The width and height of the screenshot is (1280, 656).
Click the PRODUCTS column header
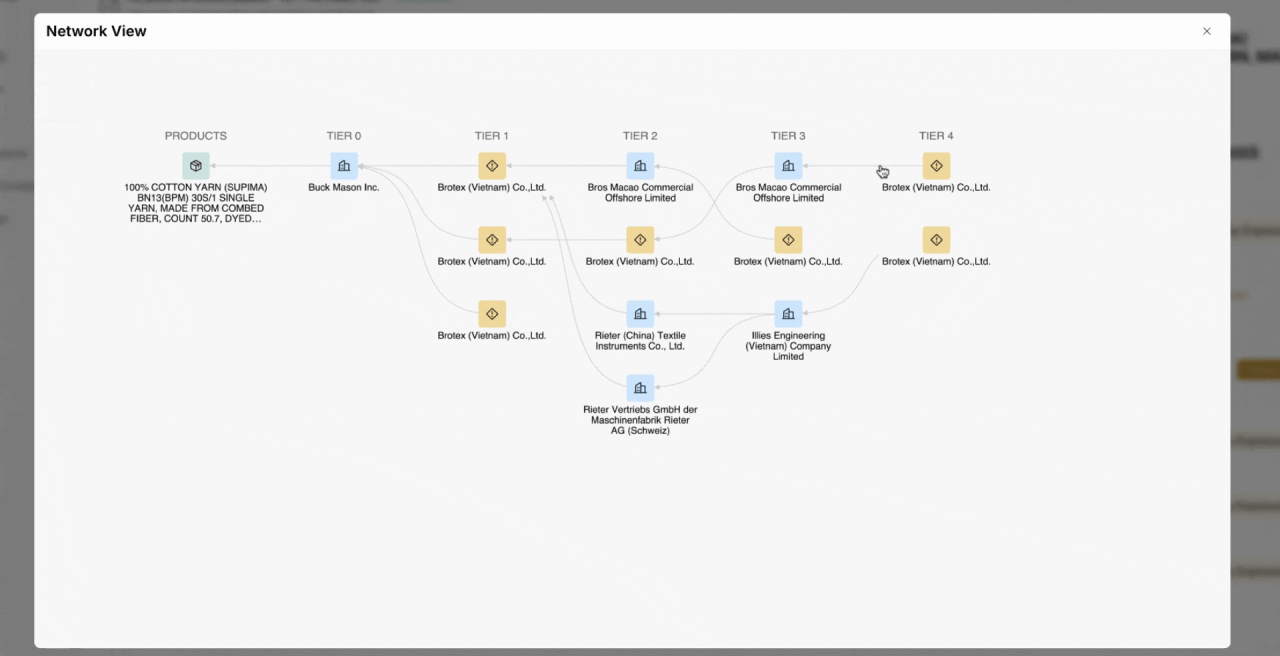(x=196, y=136)
